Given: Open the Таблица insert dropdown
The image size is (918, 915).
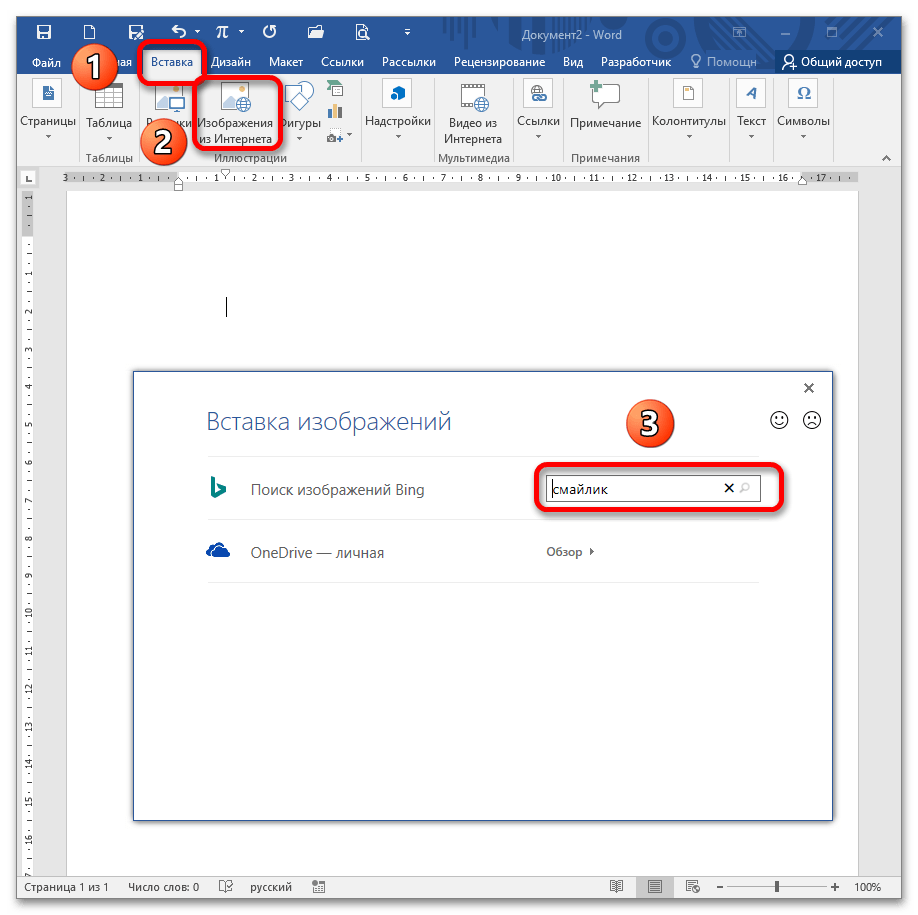Looking at the screenshot, I should [x=109, y=112].
